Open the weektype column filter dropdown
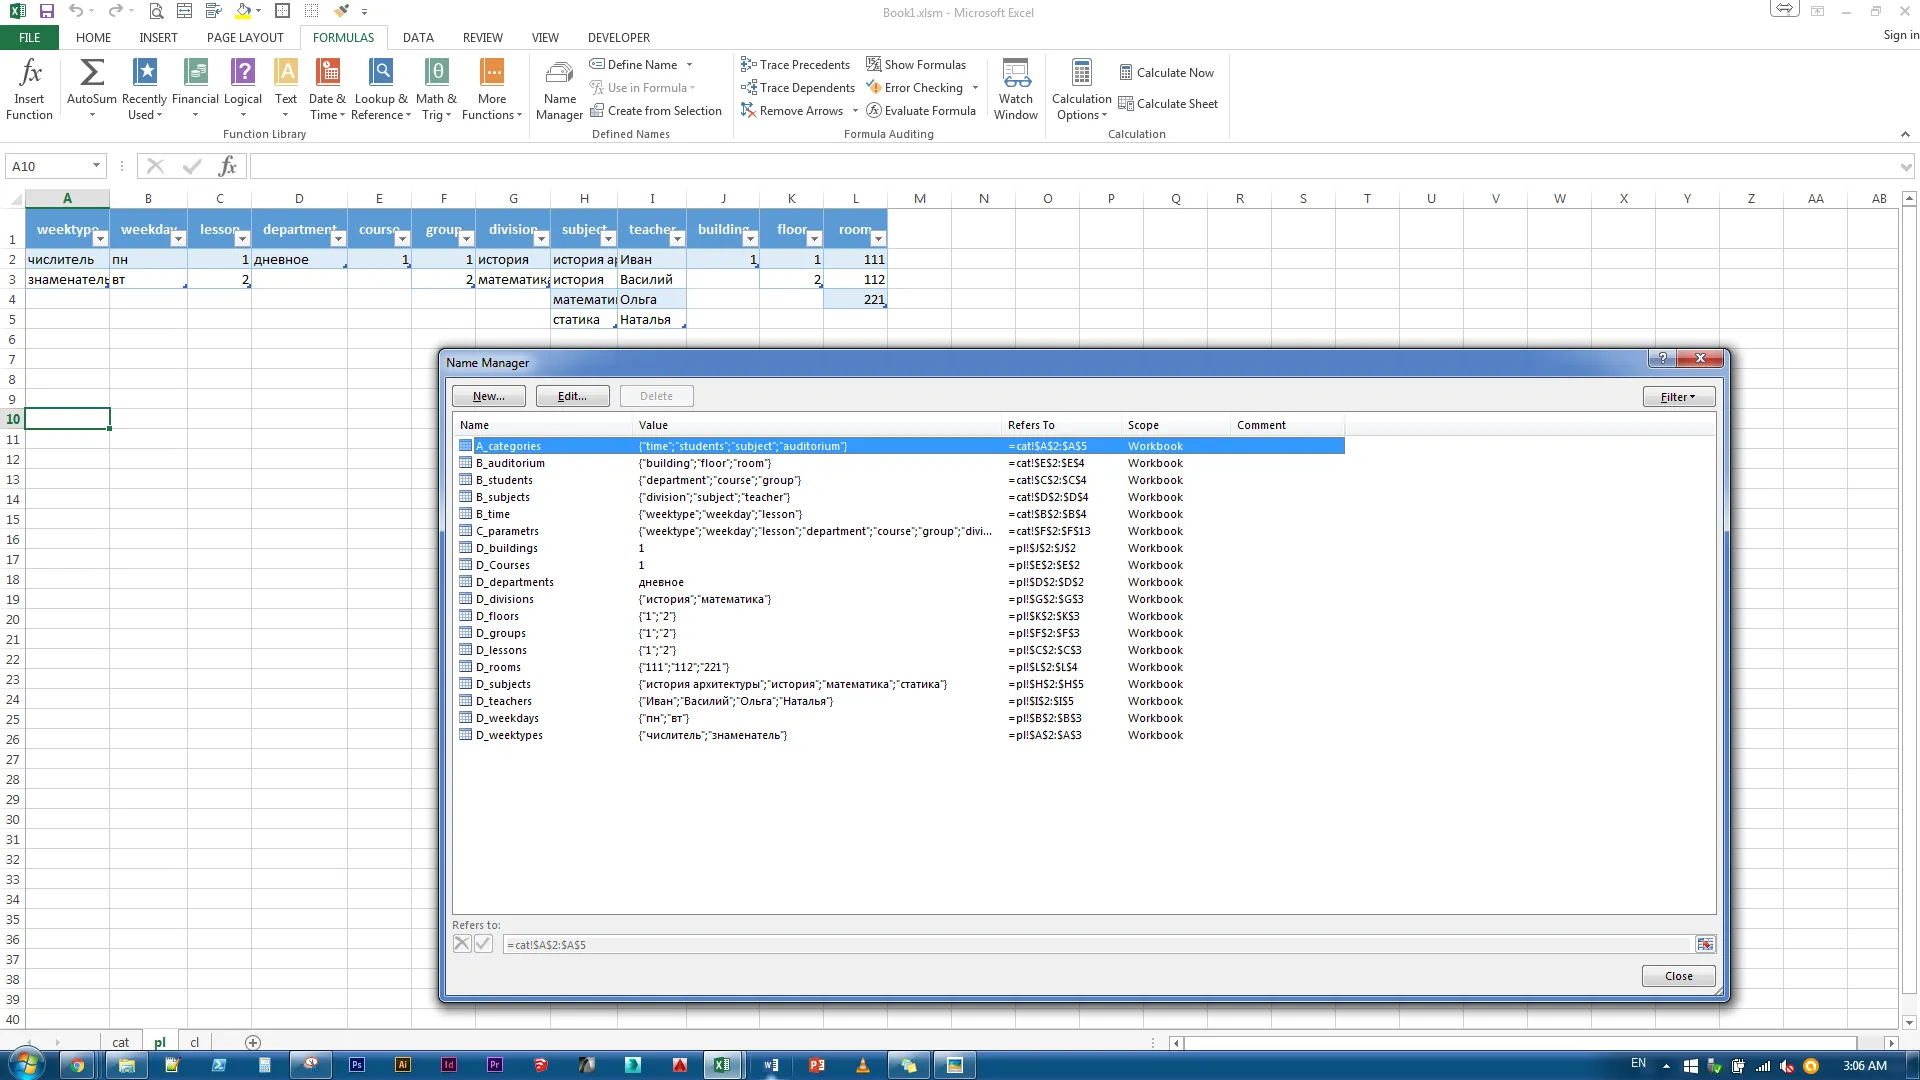The image size is (1920, 1080). [x=100, y=239]
